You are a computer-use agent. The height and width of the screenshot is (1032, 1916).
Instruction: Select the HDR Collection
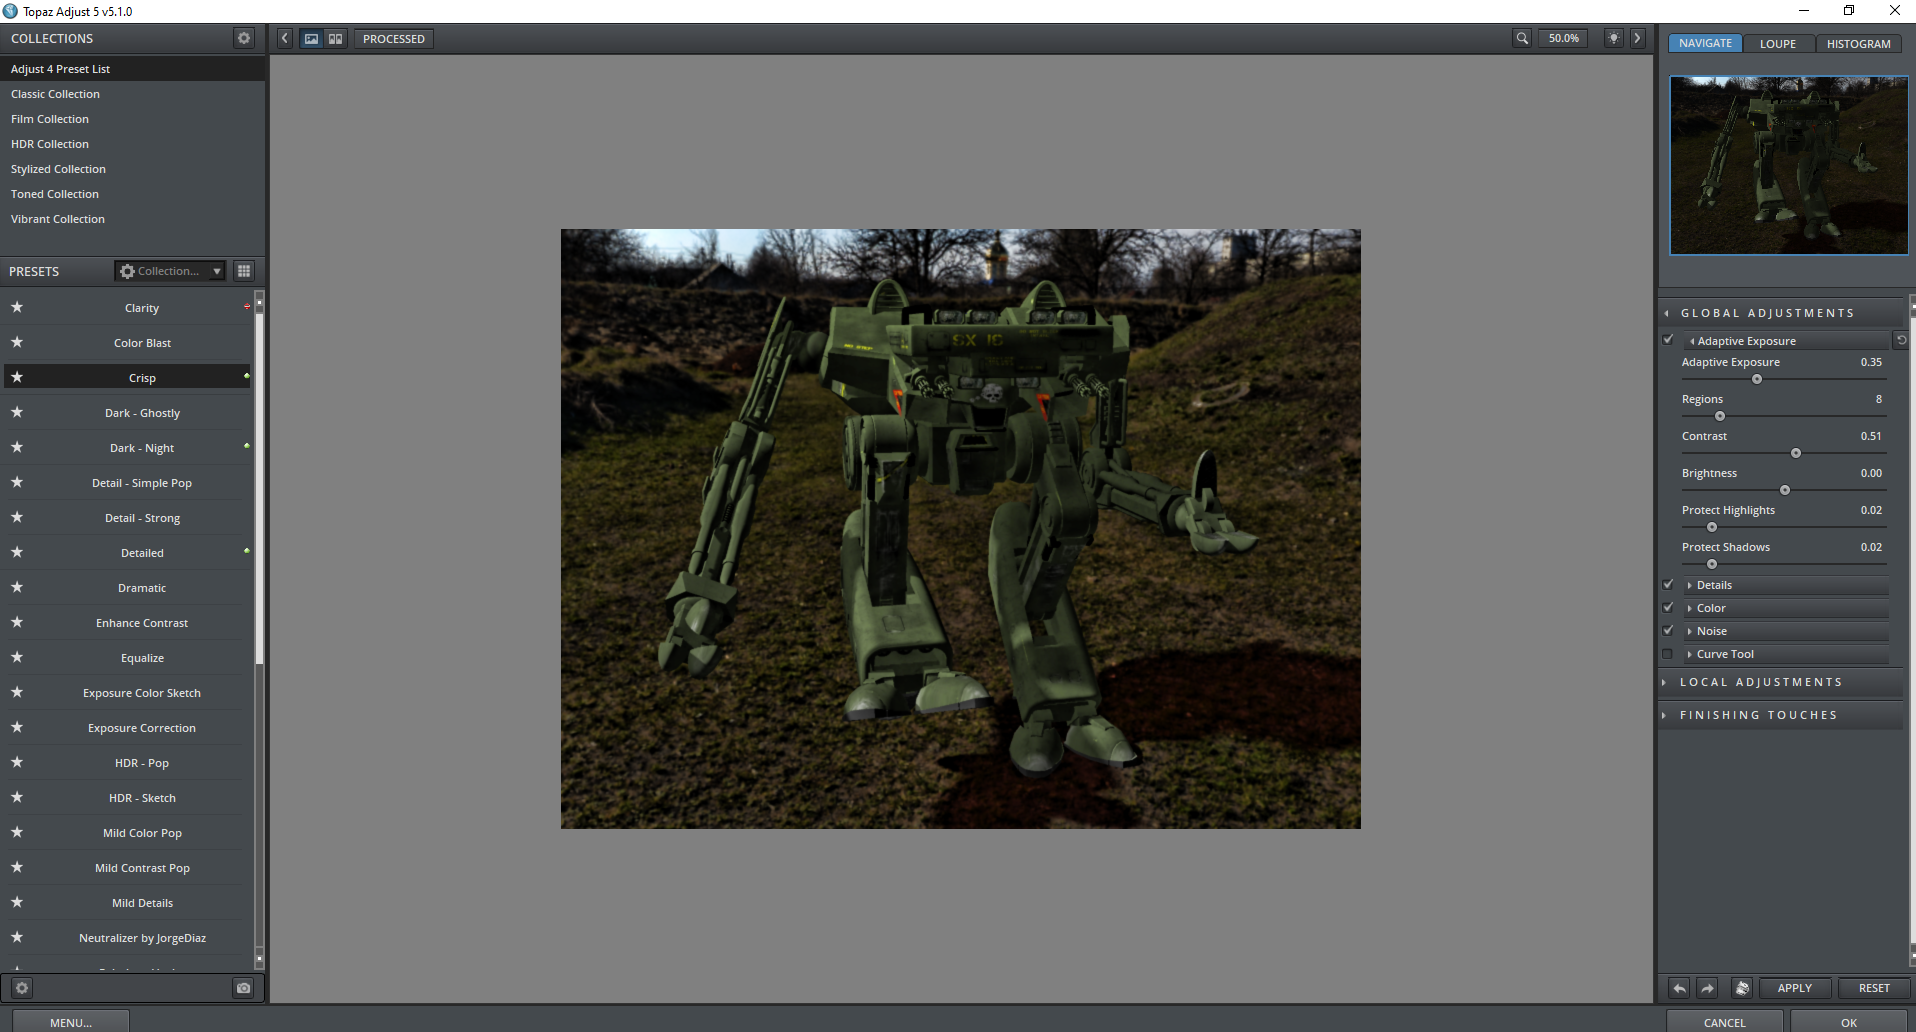(133, 144)
